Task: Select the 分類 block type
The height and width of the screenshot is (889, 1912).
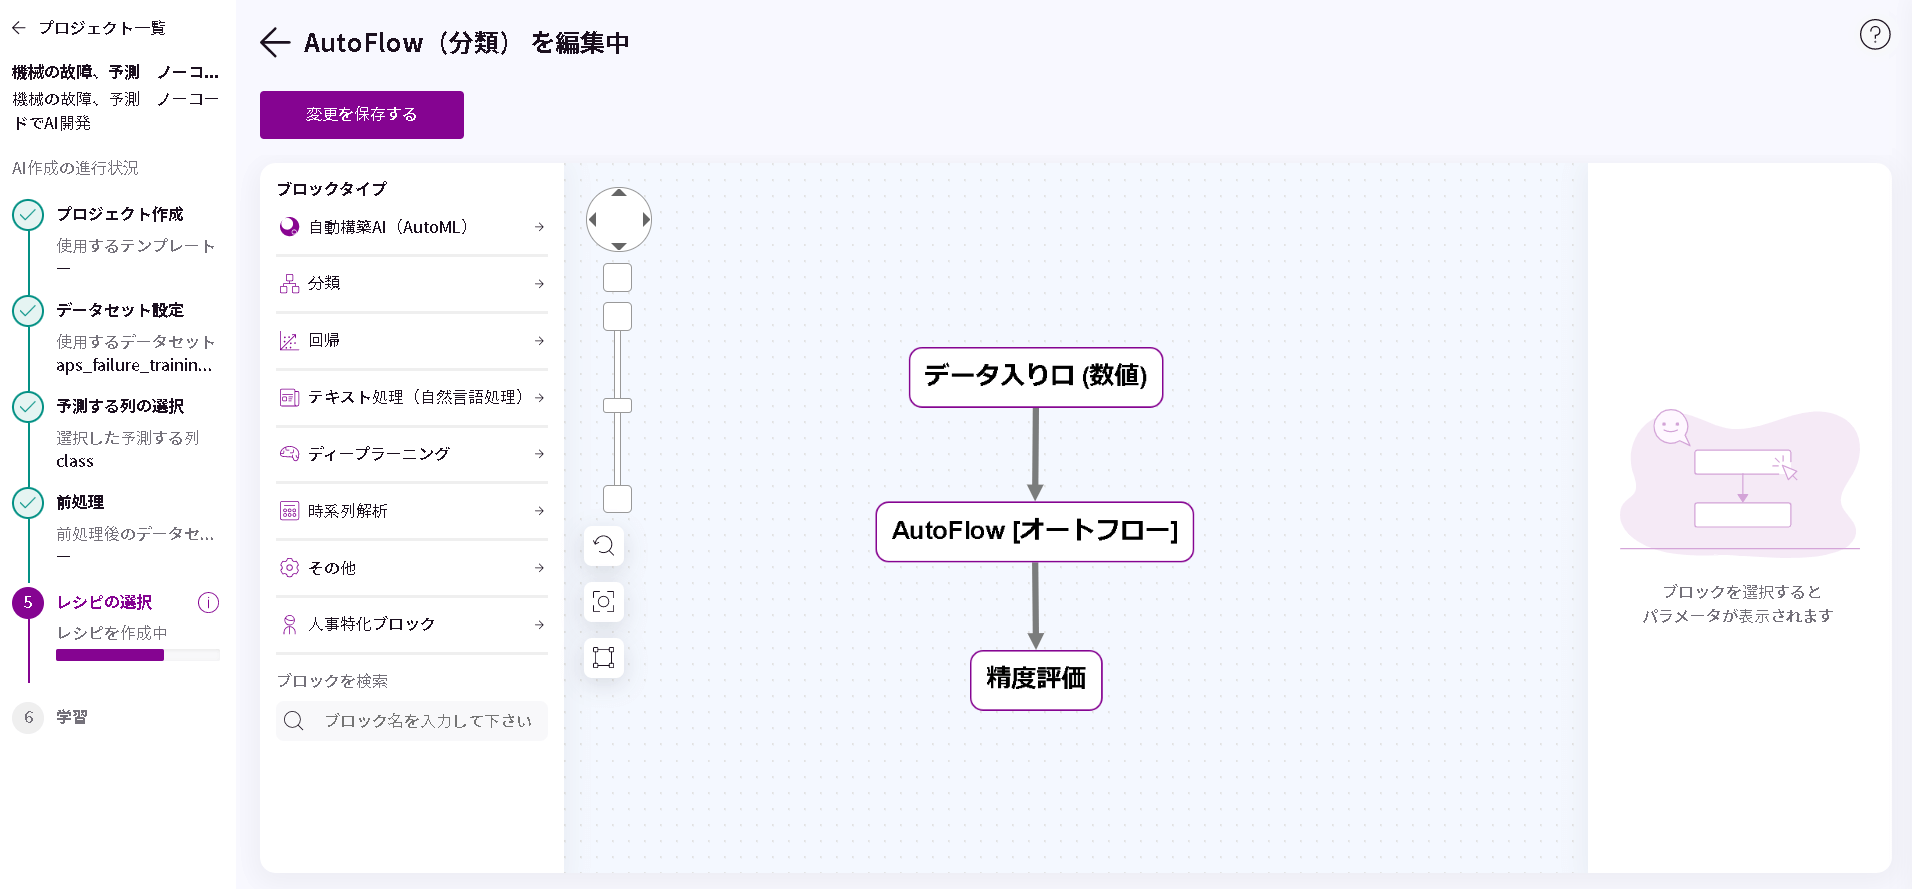Action: [412, 284]
